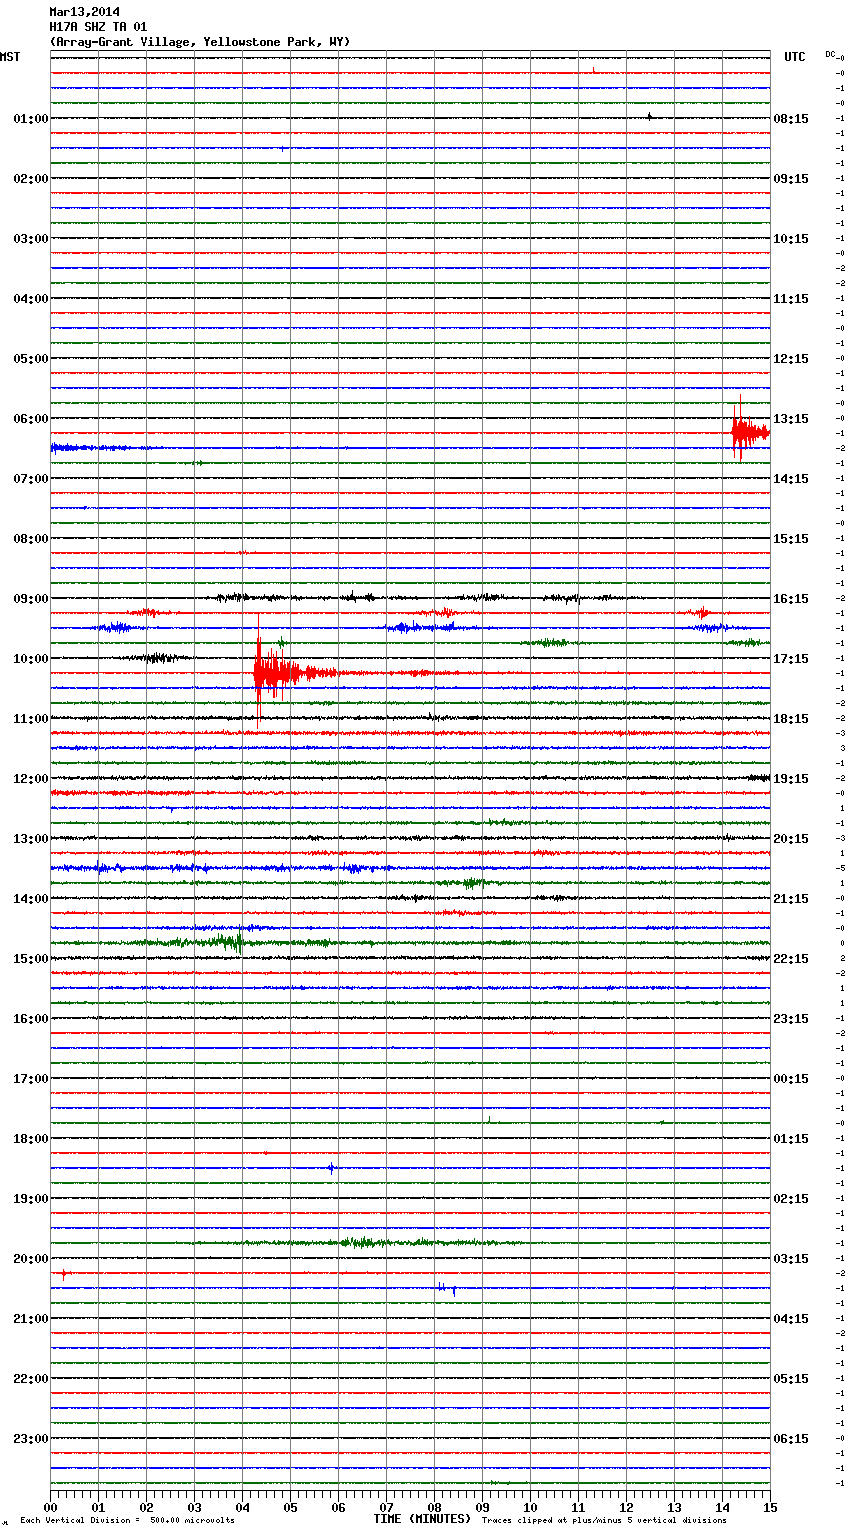
Task: Select the 13:00 MST row label
Action: (x=31, y=839)
